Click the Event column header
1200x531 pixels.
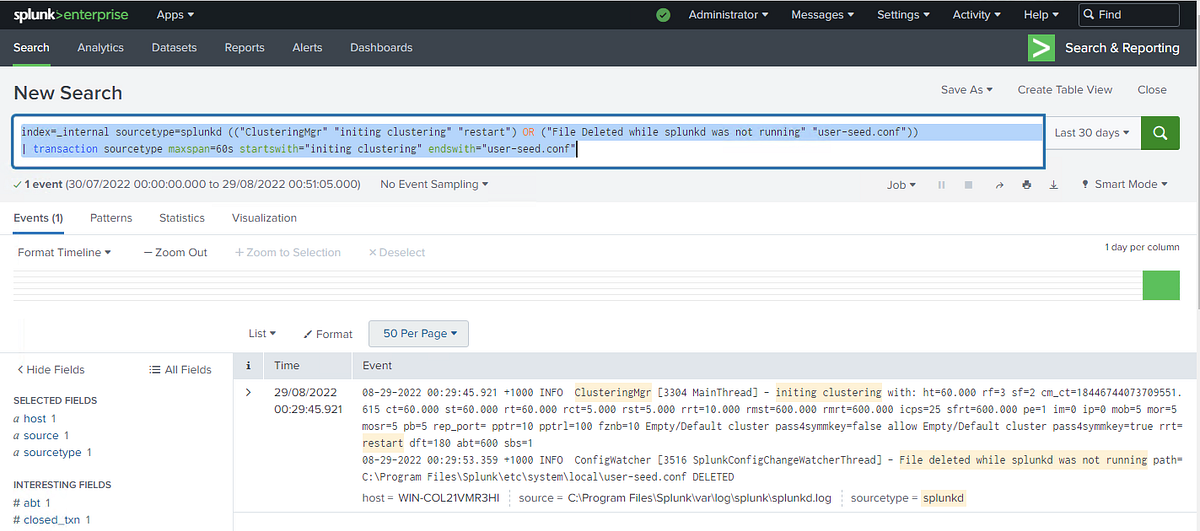(x=377, y=366)
